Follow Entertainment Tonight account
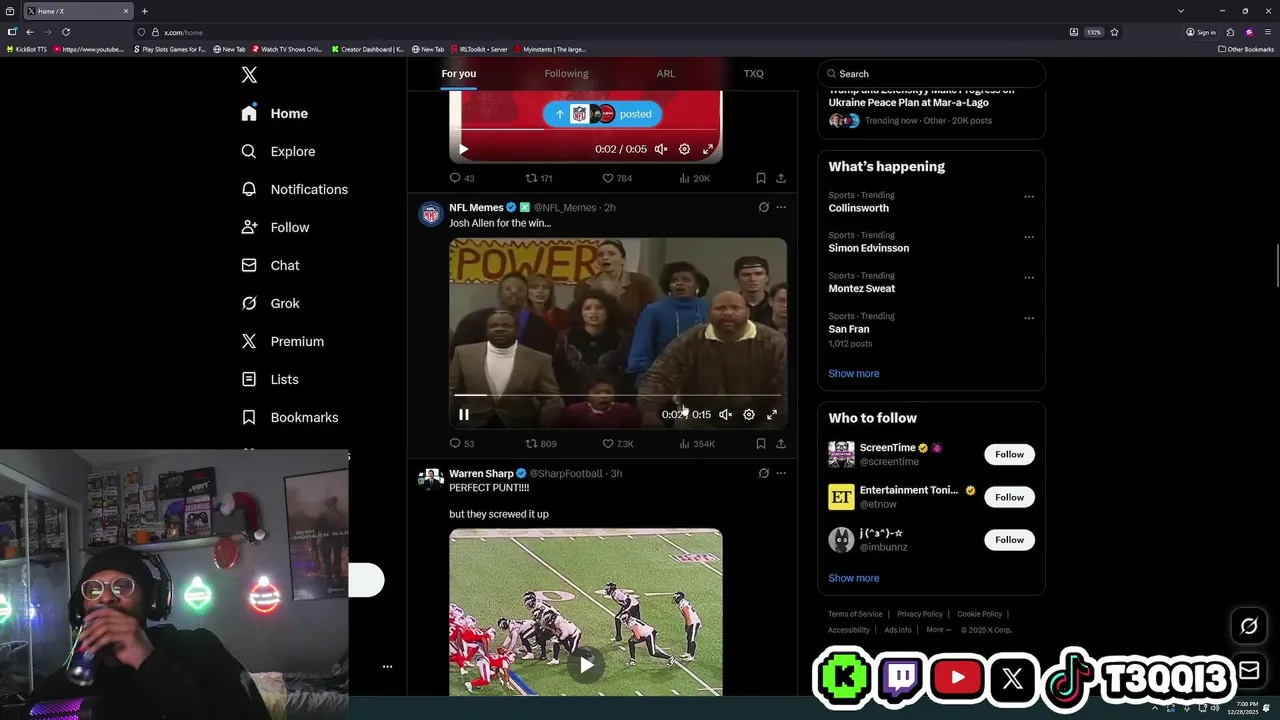Viewport: 1280px width, 720px height. point(1009,497)
